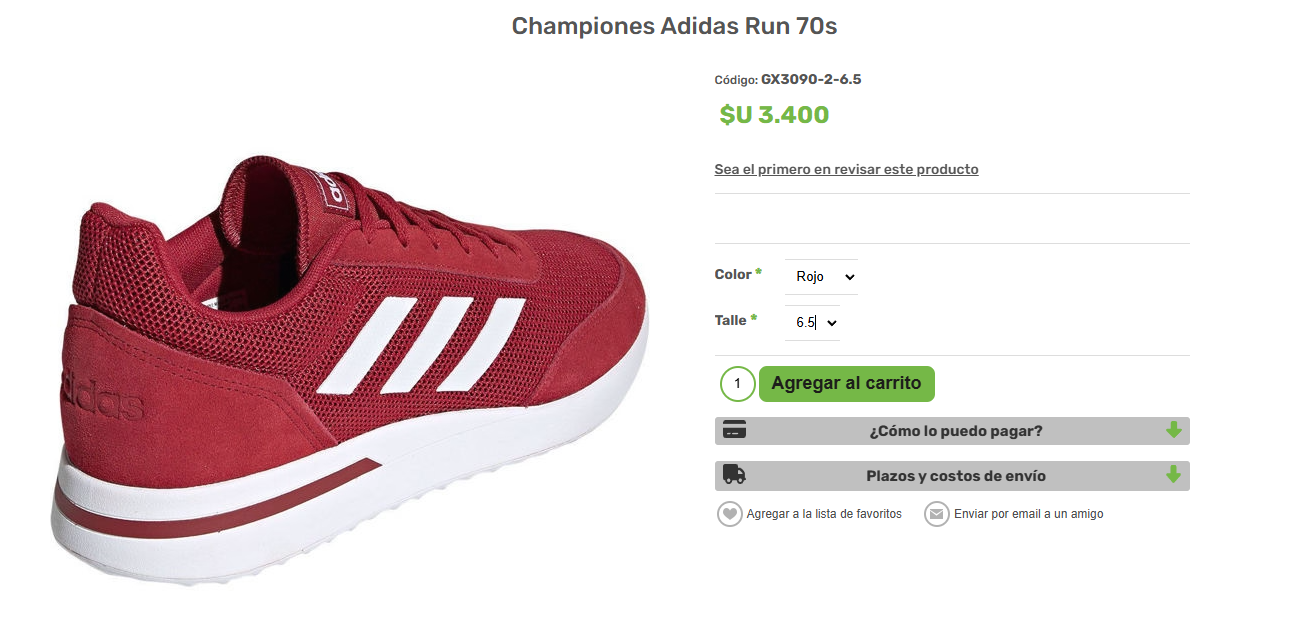Viewport: 1292px width, 640px height.
Task: Click the $U 3.400 price
Action: point(774,115)
